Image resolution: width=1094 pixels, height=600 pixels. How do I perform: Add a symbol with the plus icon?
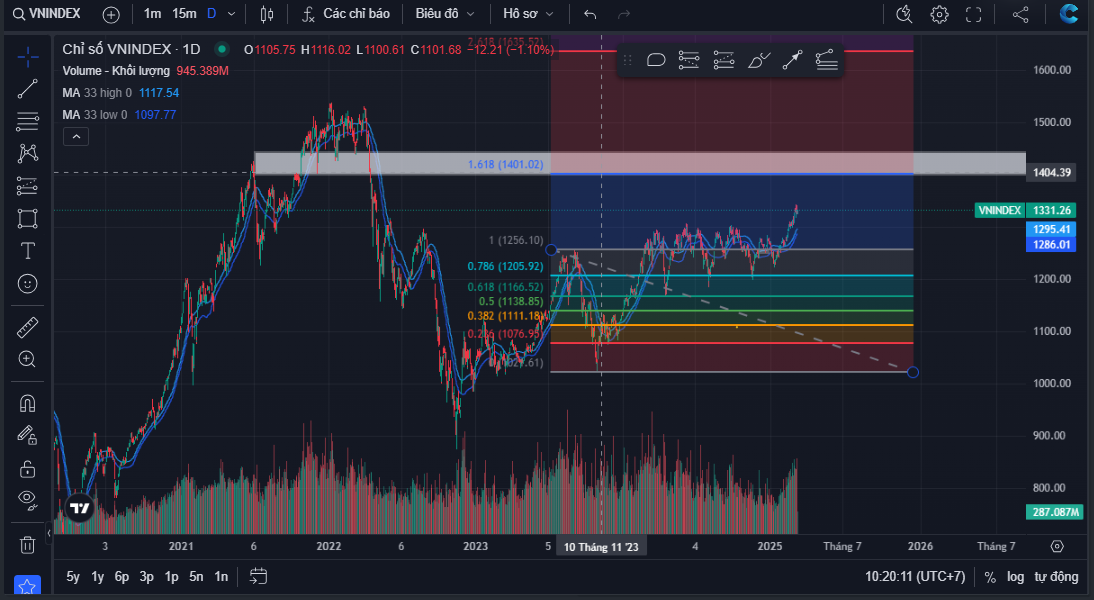coord(111,14)
